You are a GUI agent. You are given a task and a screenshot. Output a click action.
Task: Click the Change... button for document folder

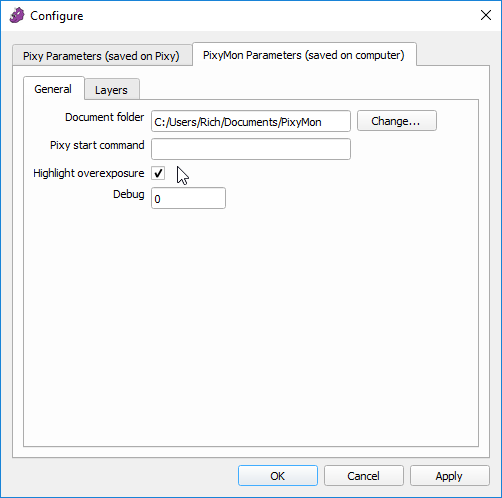(397, 121)
